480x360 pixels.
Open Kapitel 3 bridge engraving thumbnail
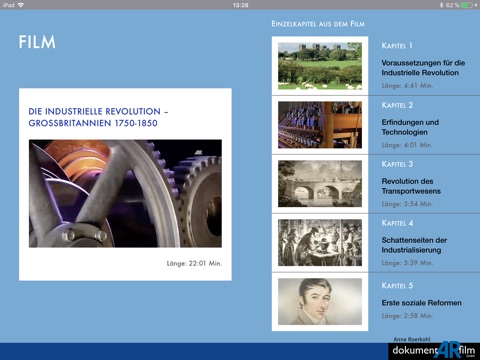[x=320, y=184]
